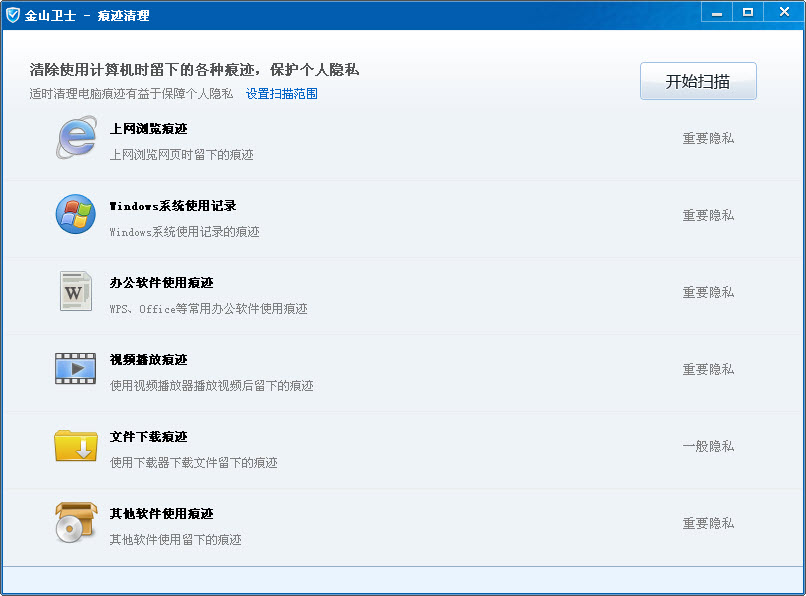The image size is (806, 596).
Task: Select the 文件下载痕迹 title
Action: 149,437
